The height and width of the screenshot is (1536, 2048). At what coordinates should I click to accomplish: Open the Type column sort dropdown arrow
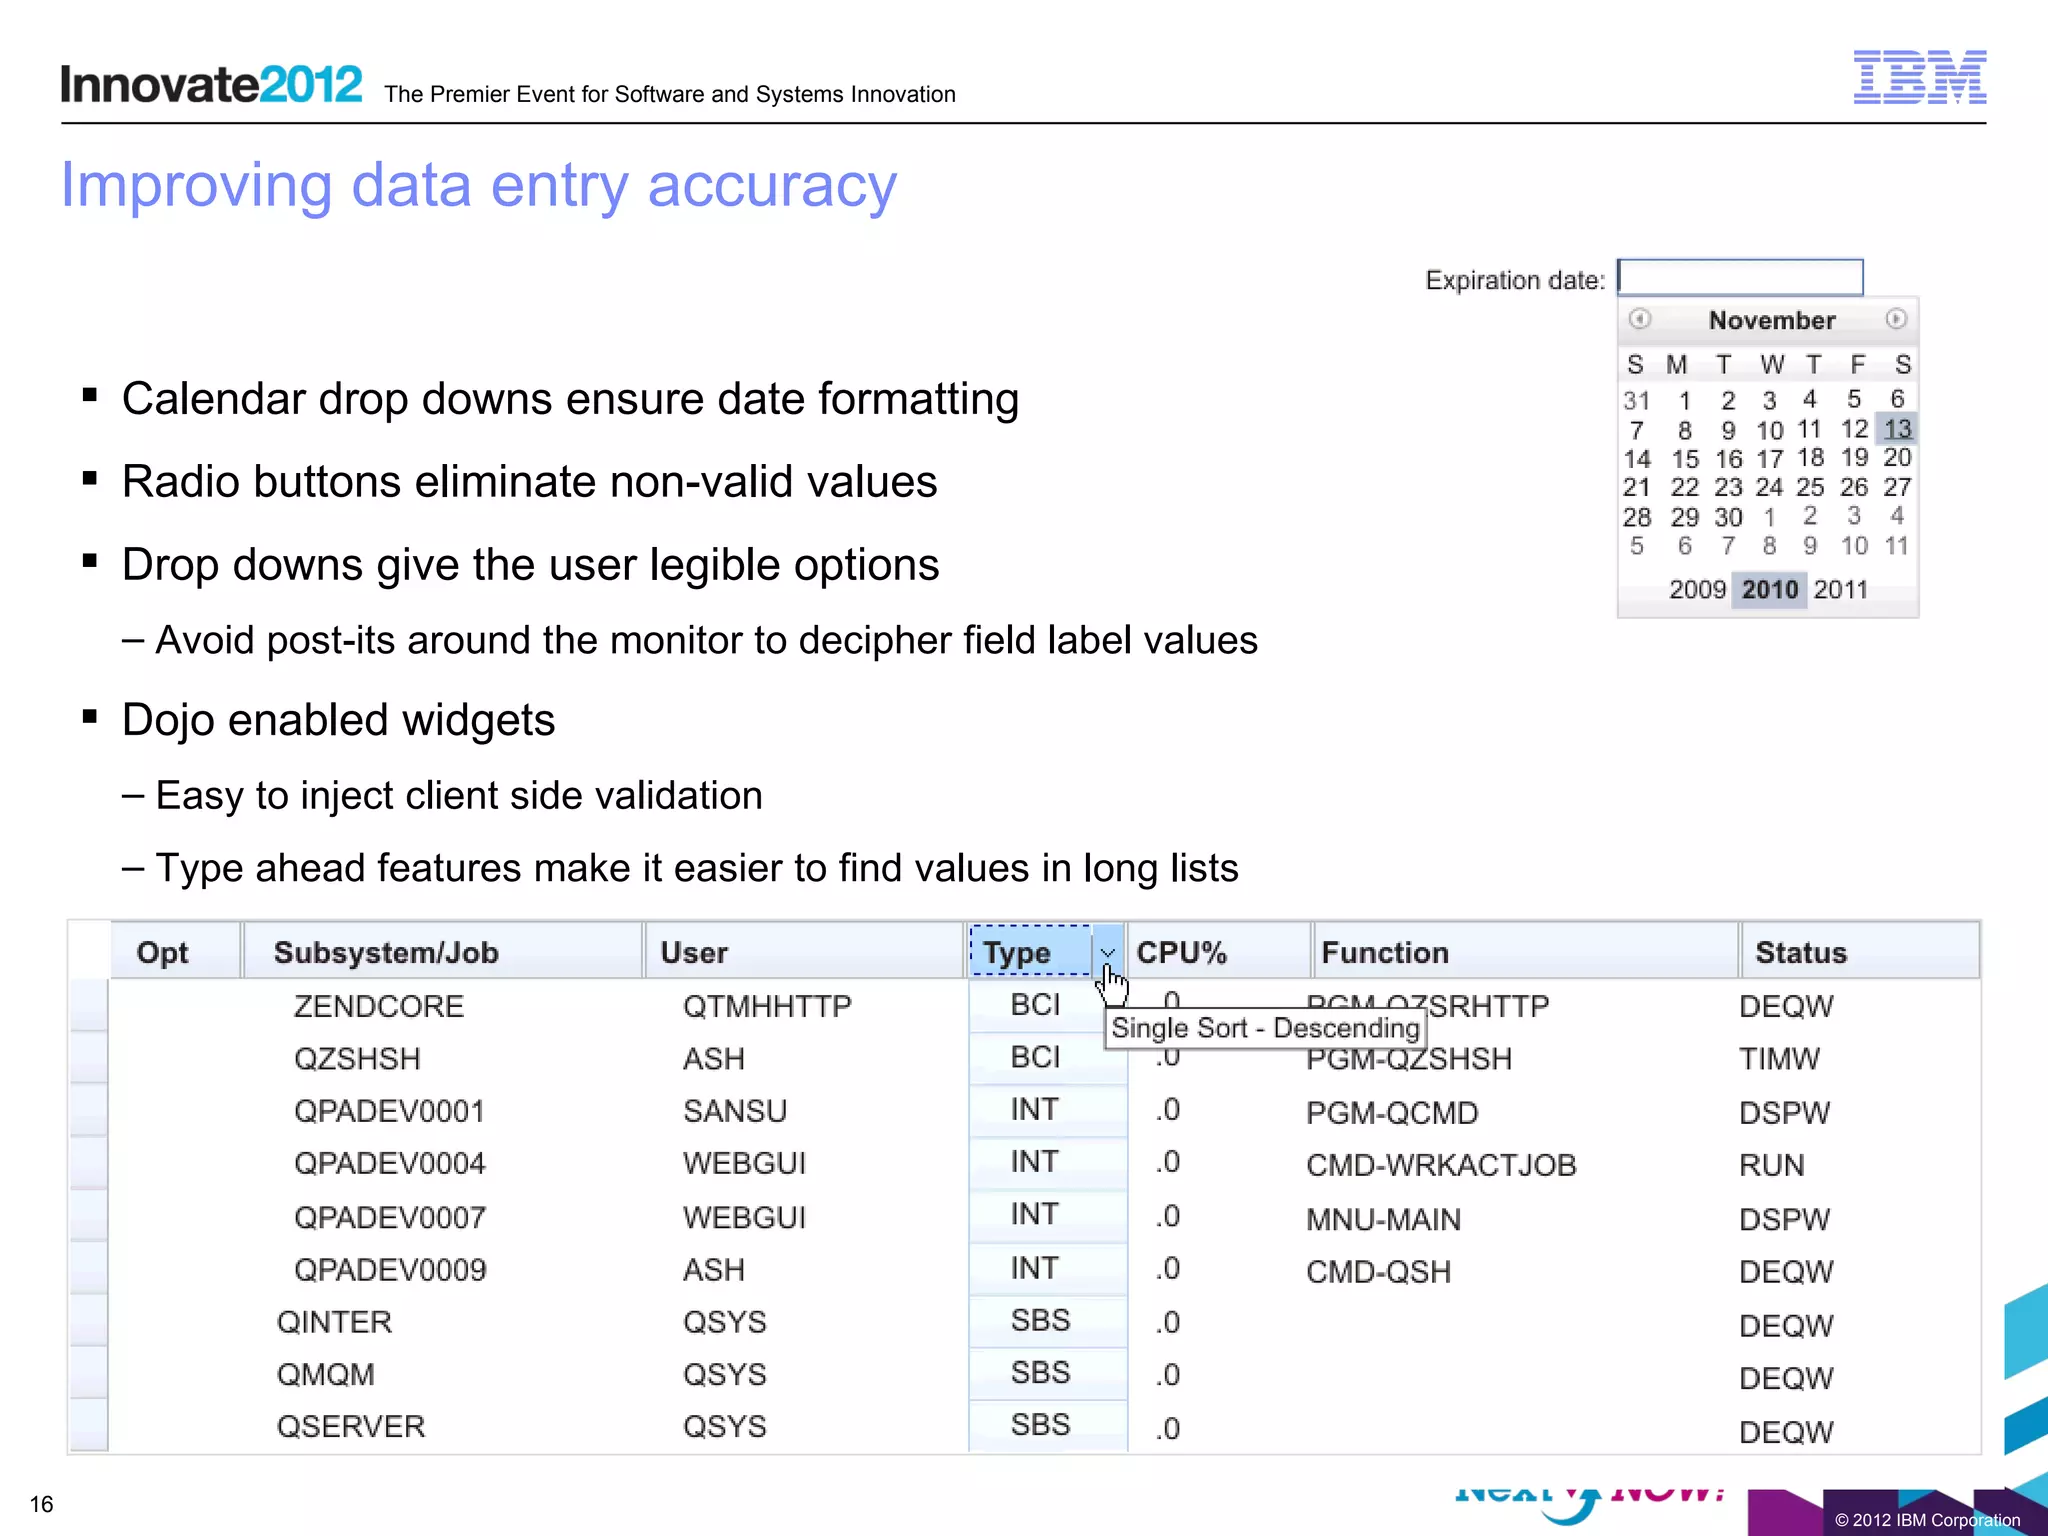pos(1107,952)
